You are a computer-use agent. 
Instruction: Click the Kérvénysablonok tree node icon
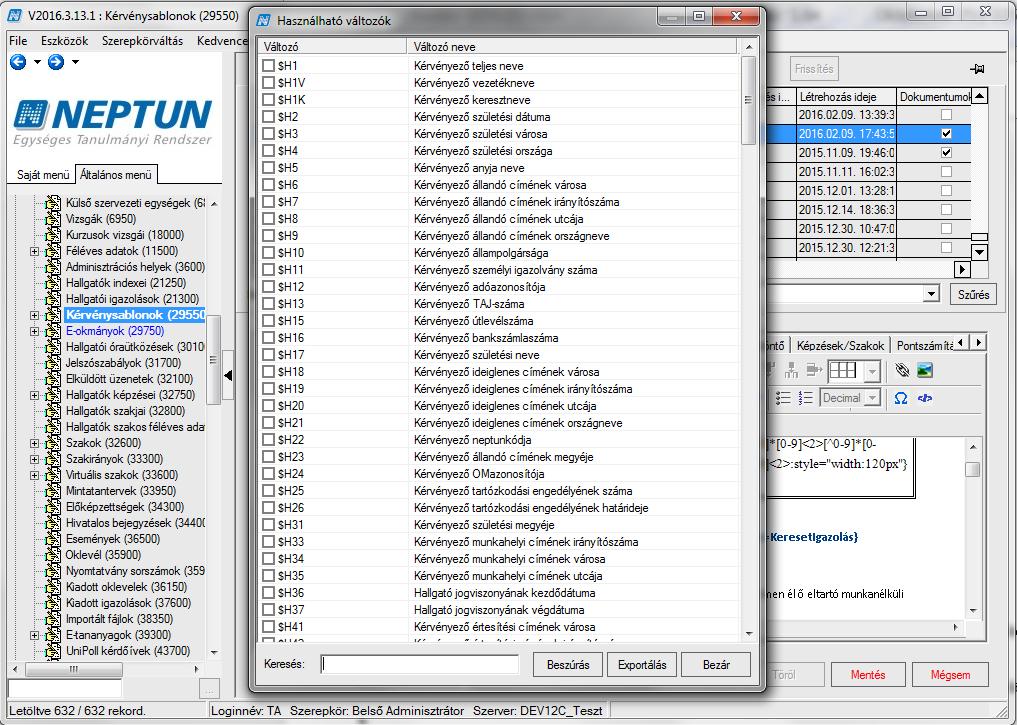(x=53, y=315)
